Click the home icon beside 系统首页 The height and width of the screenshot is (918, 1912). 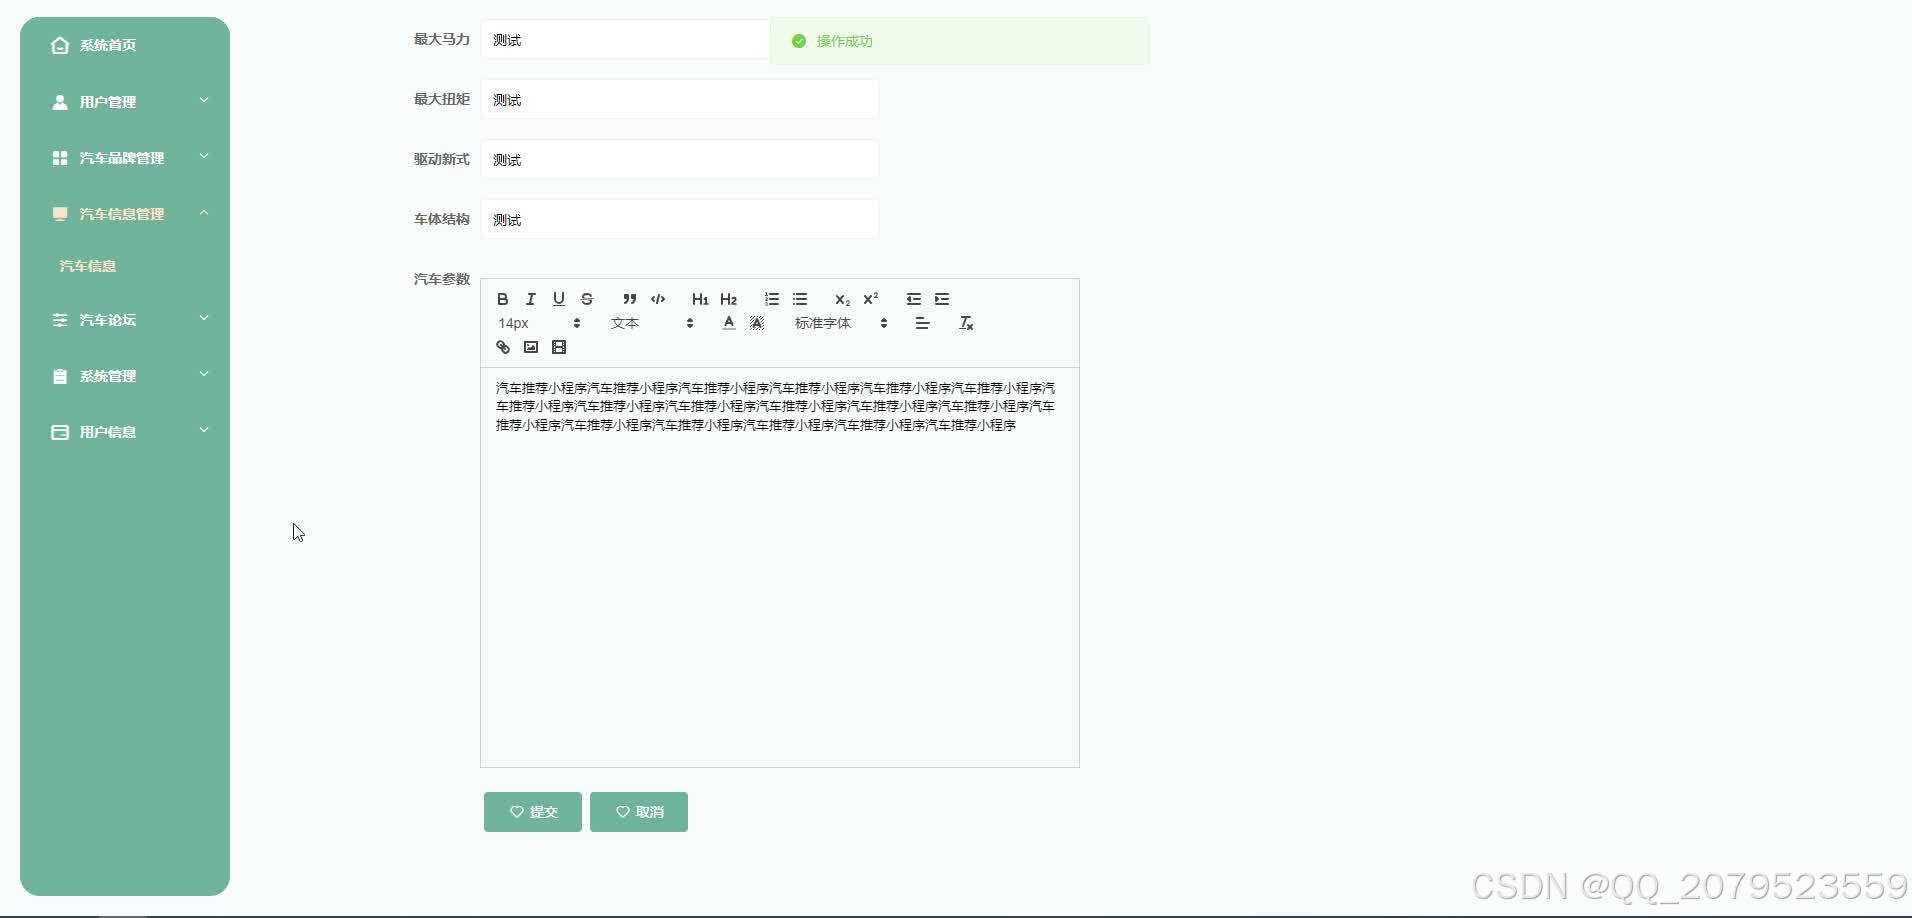60,45
